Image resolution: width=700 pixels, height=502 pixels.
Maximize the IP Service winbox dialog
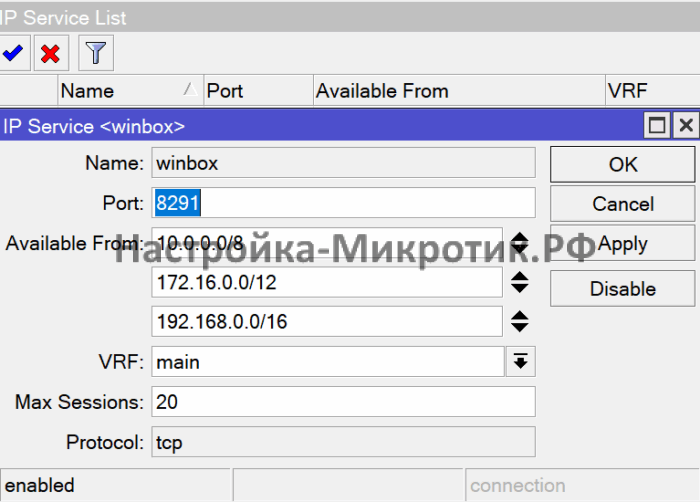[657, 126]
